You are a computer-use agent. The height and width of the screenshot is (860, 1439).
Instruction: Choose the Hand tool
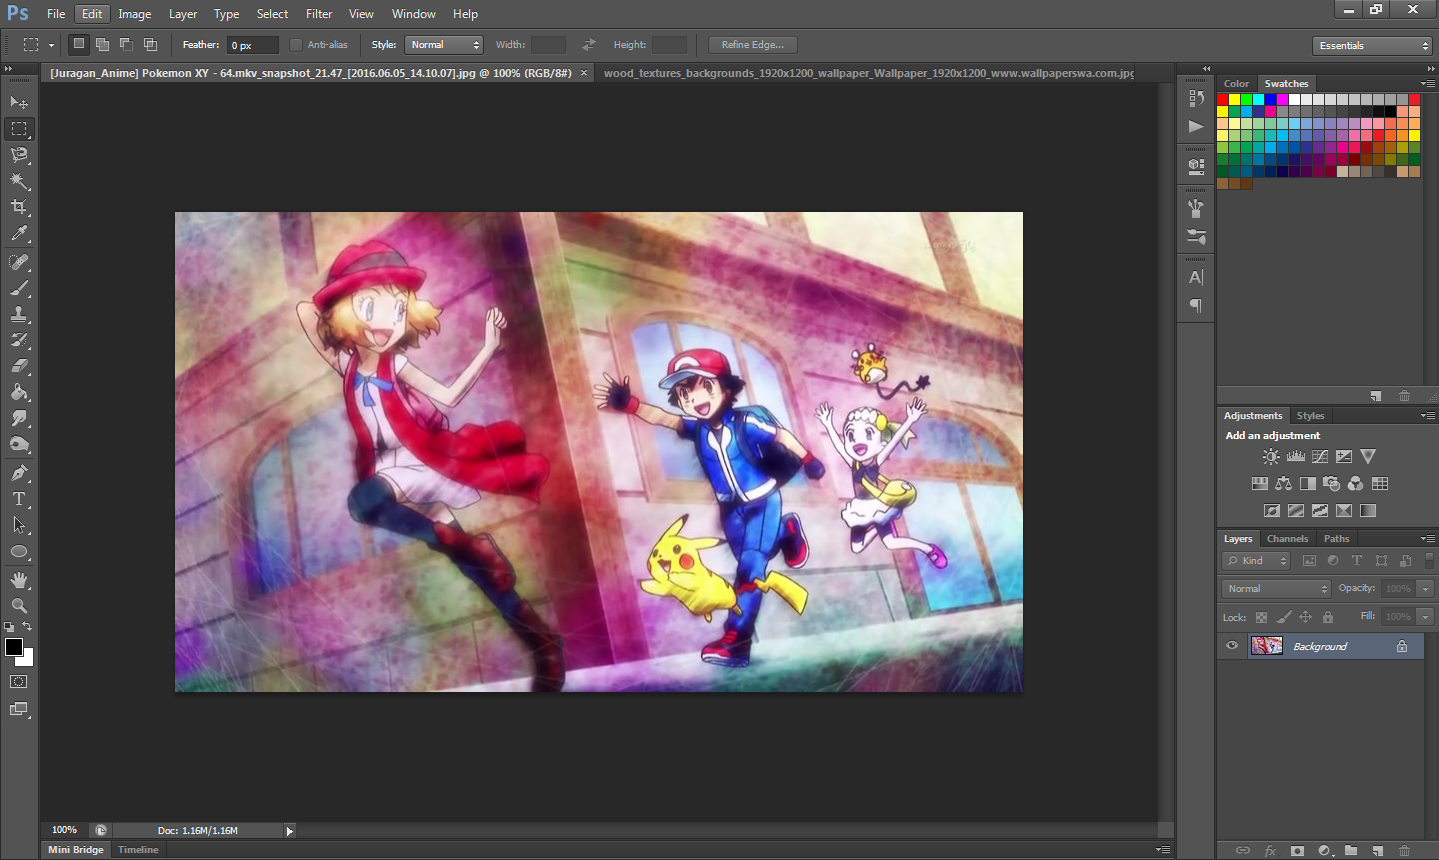click(x=18, y=579)
